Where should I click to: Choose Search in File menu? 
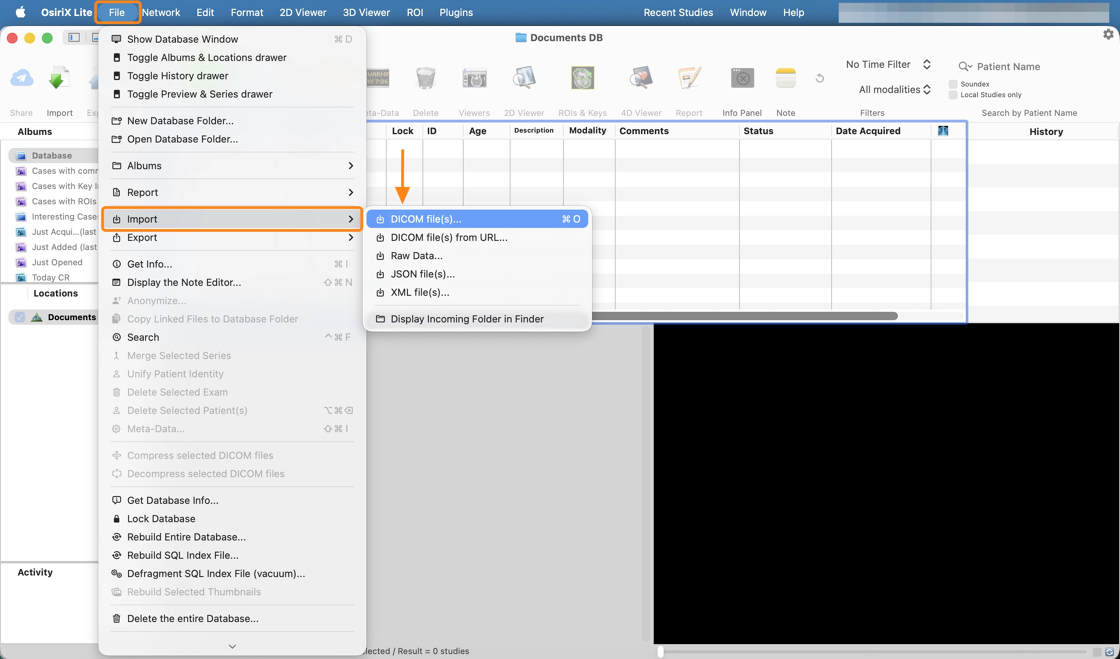click(232, 337)
